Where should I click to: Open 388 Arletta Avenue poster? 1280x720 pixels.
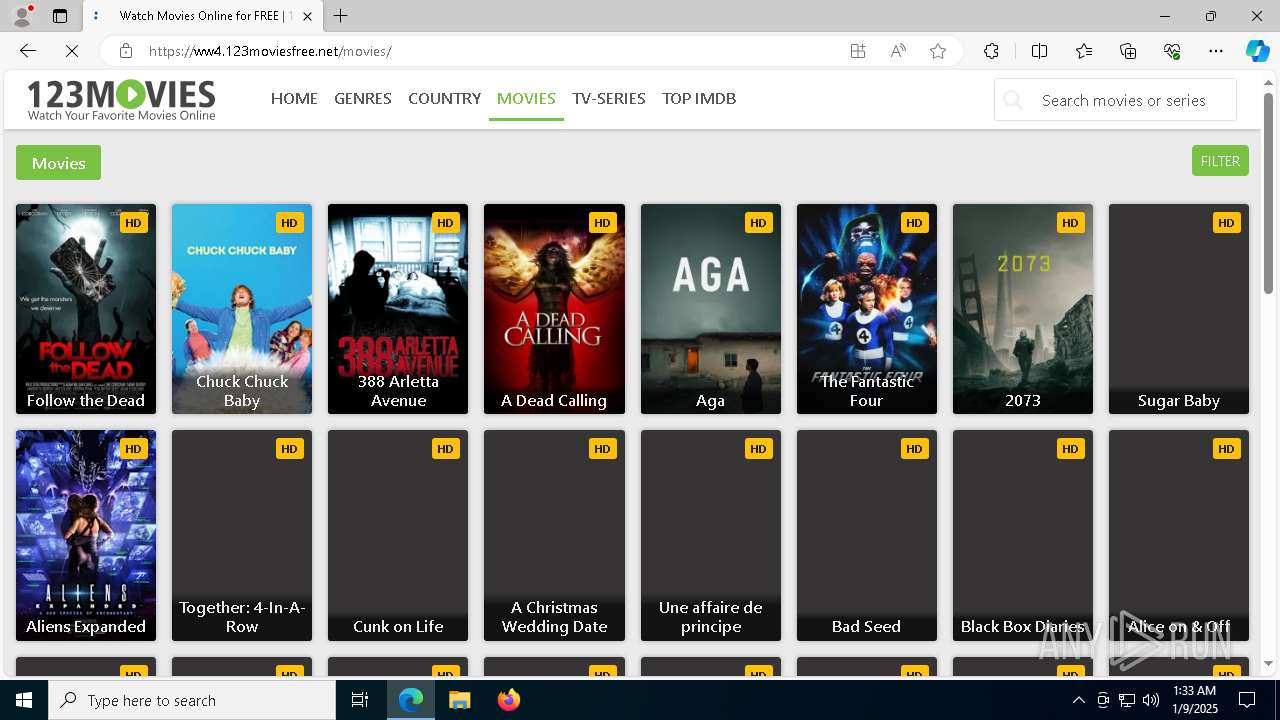pyautogui.click(x=398, y=309)
